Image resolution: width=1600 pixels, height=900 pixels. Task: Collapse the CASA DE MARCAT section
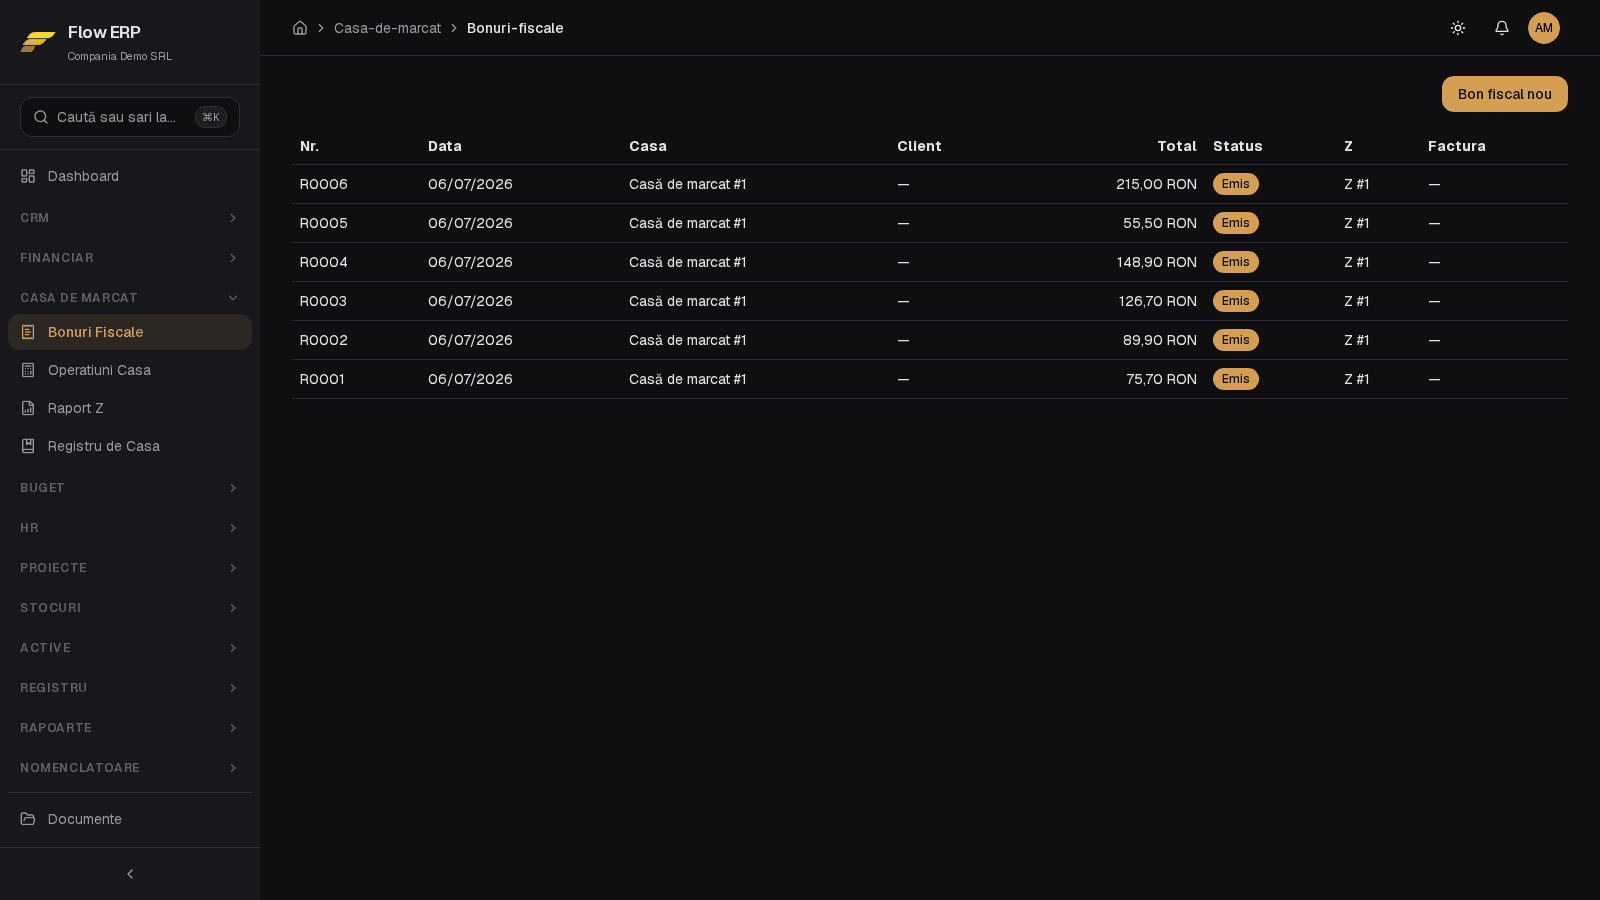[x=130, y=298]
